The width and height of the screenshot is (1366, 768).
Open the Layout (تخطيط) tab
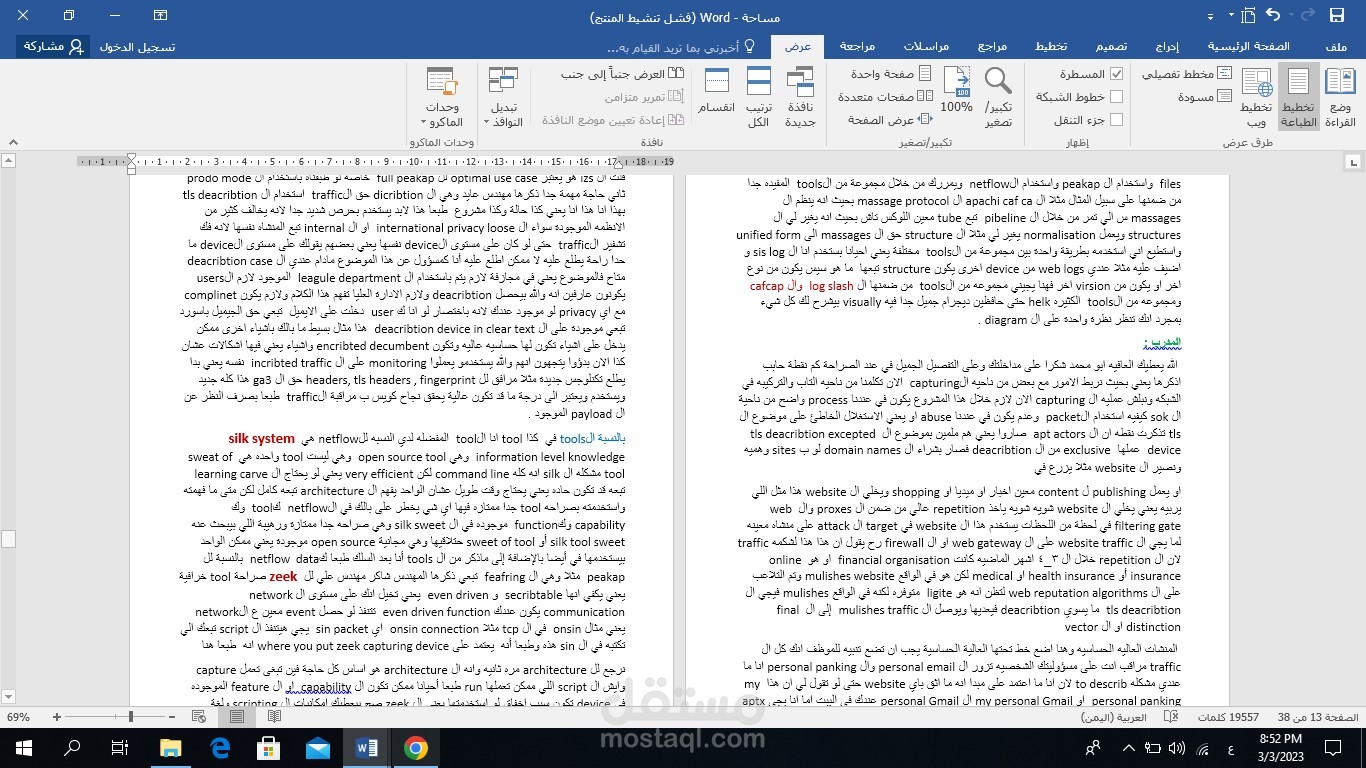click(1051, 46)
